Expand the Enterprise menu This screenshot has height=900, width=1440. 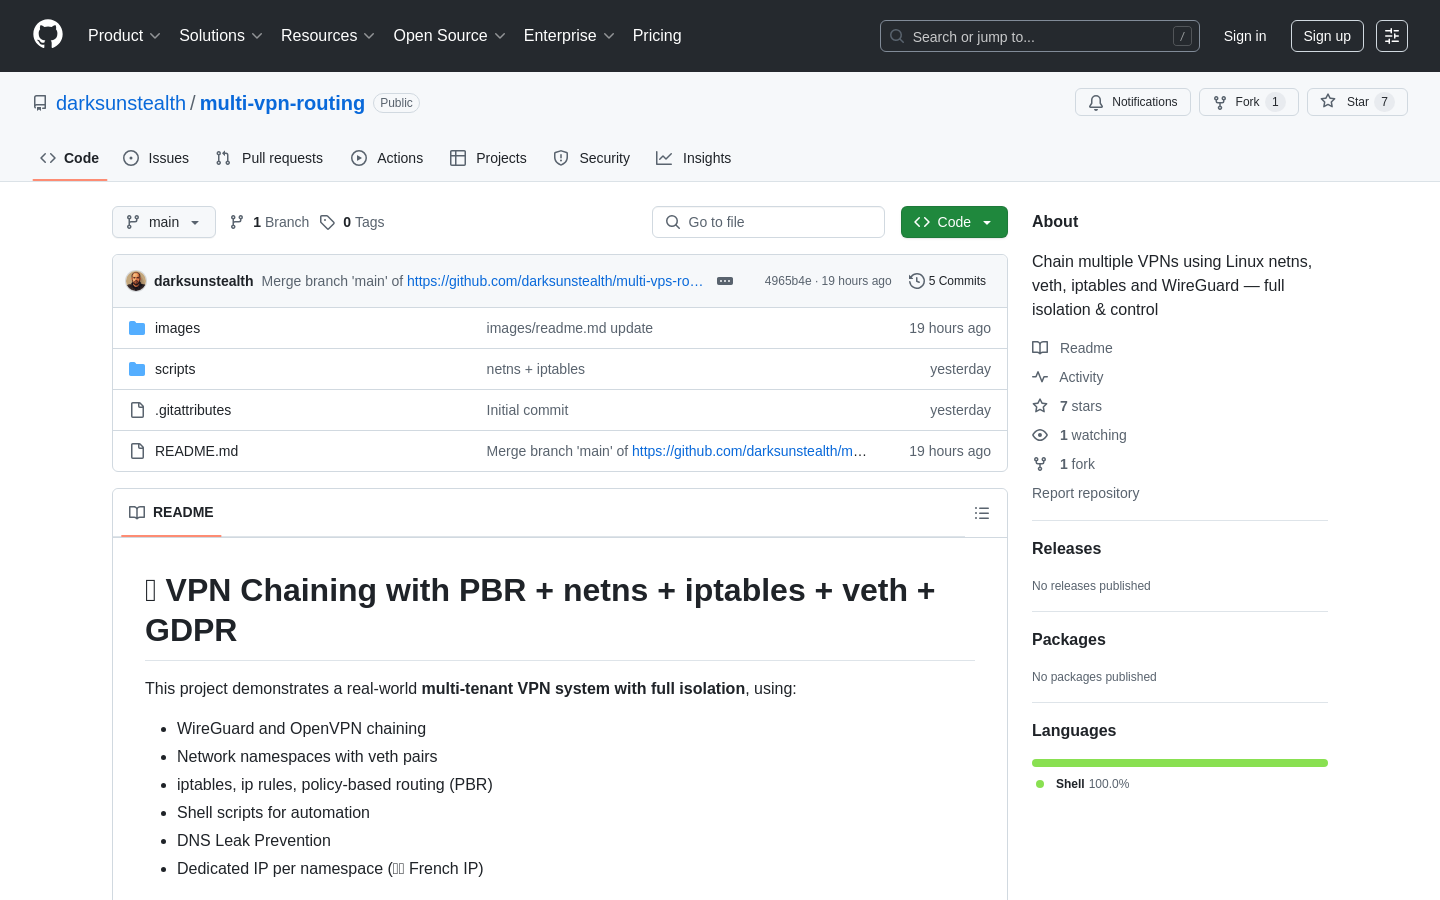569,36
